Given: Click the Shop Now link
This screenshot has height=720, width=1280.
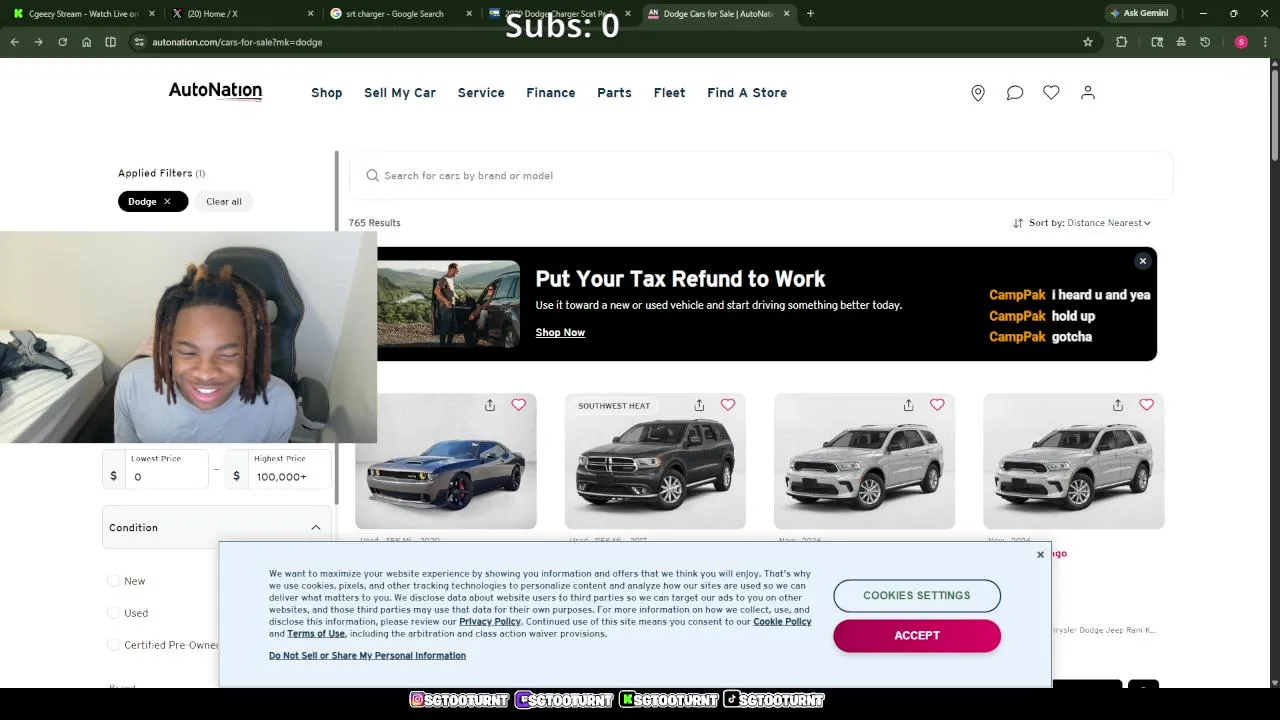Looking at the screenshot, I should 560,332.
